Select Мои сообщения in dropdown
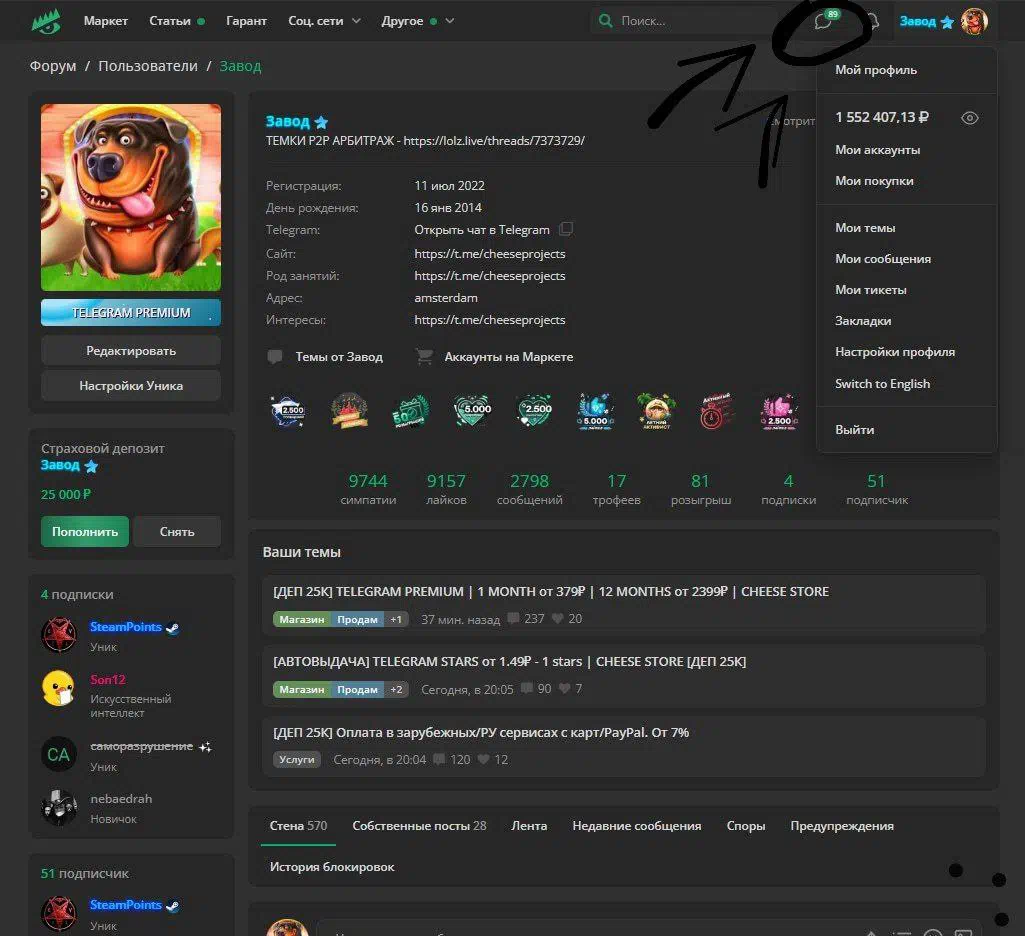Screen dimensions: 1025x936 (x=882, y=259)
